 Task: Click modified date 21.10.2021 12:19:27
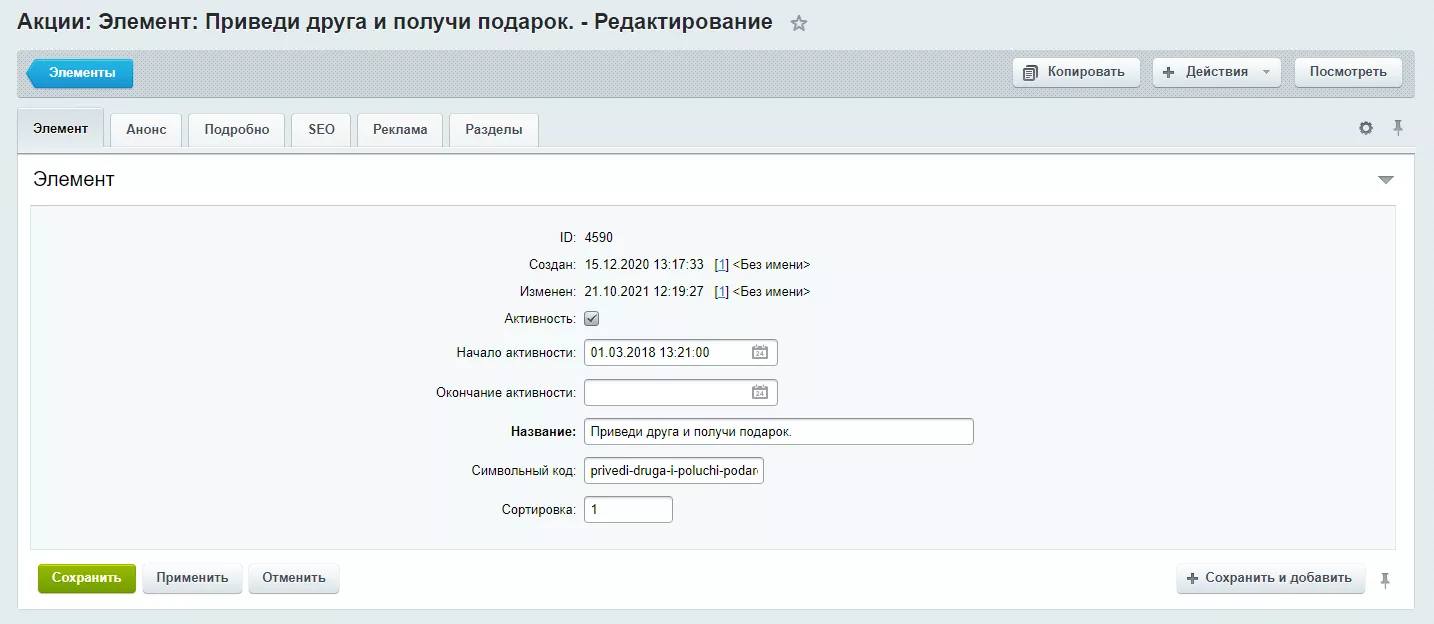644,292
